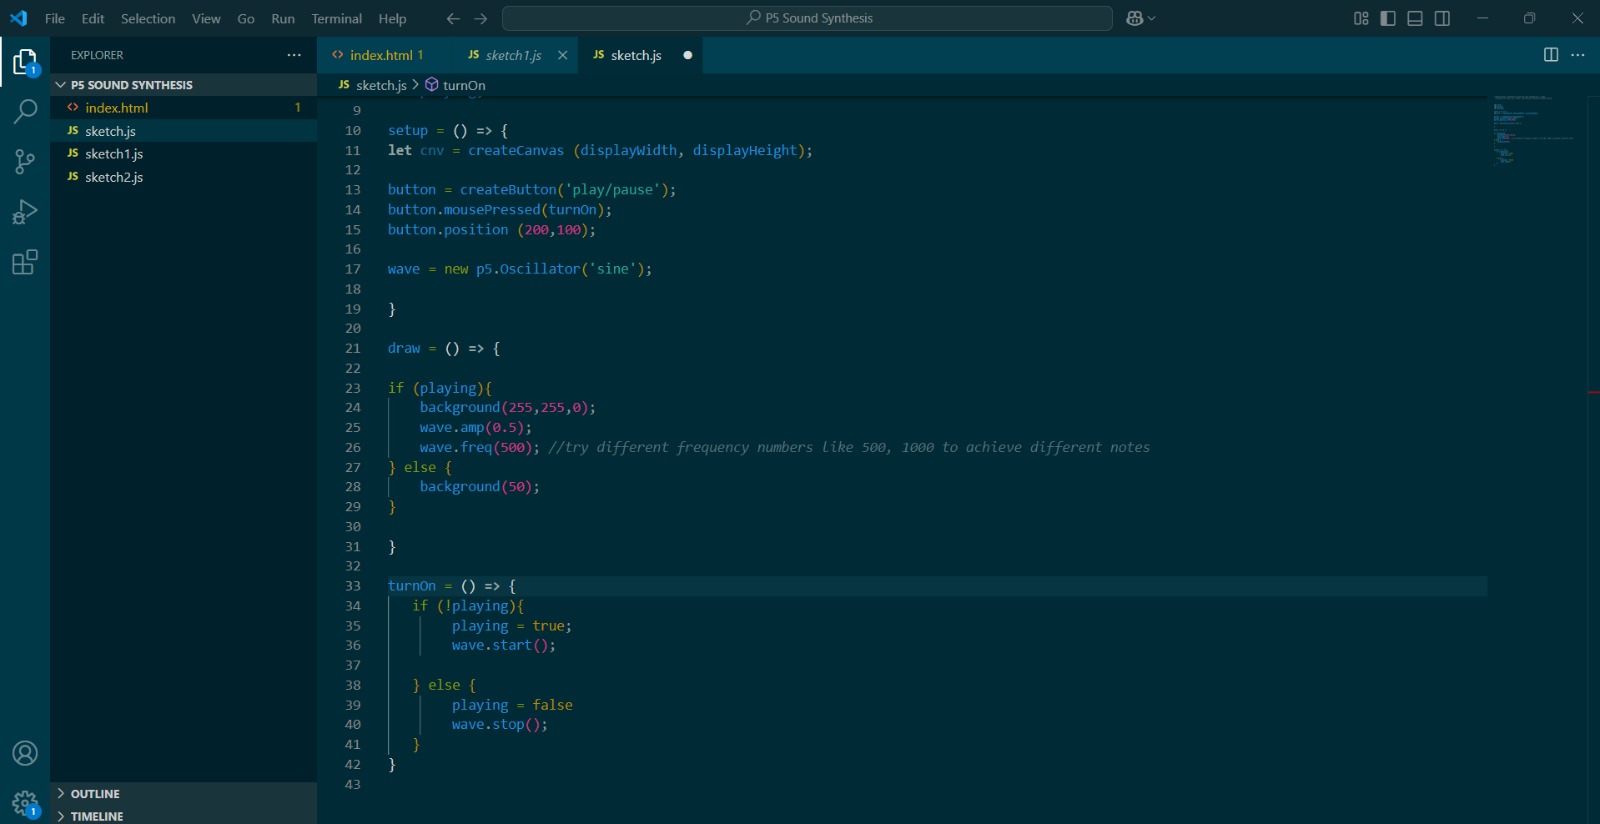Click line number 33 in gutter

[x=353, y=586]
